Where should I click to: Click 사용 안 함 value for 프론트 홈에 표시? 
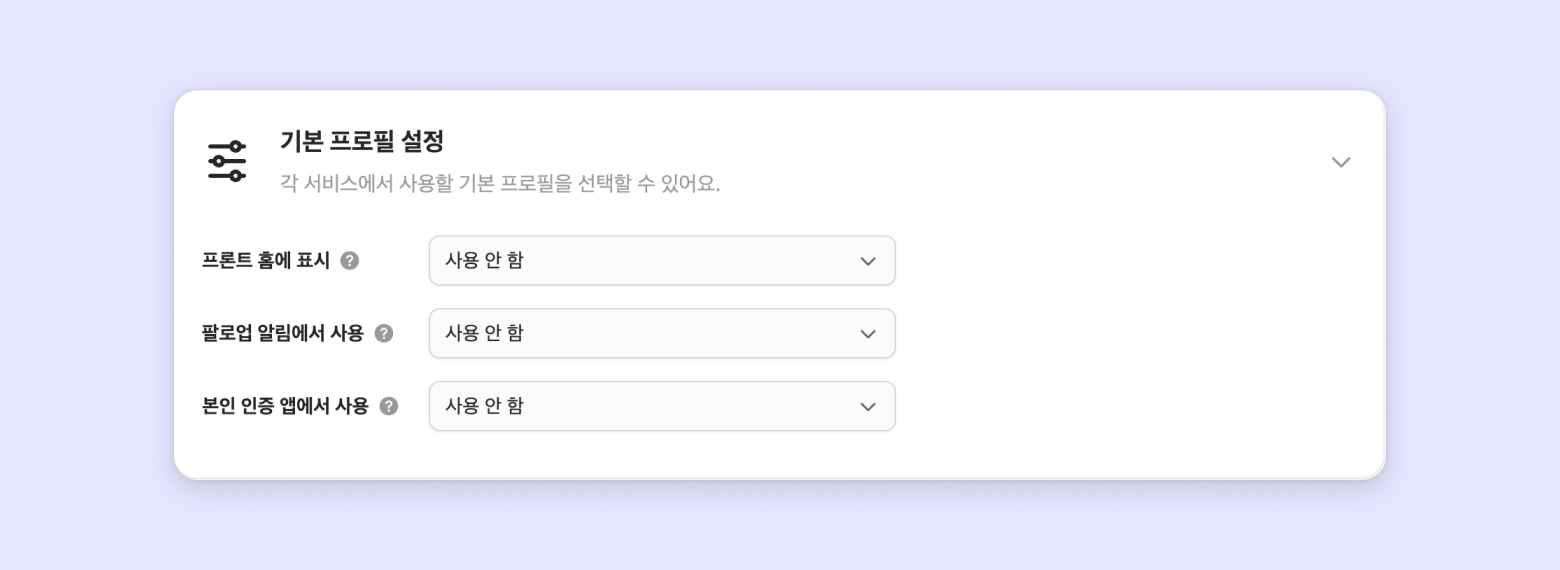(x=484, y=261)
